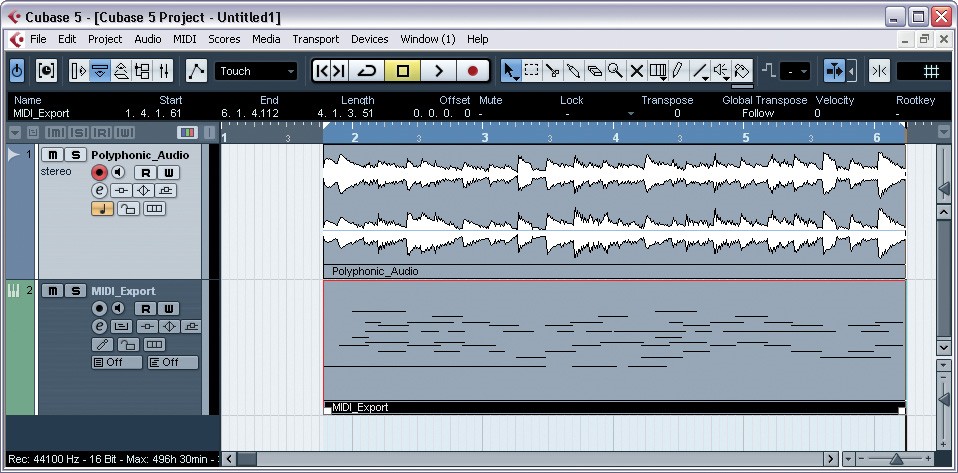The image size is (958, 473).
Task: Open the MIDI menu
Action: [185, 39]
